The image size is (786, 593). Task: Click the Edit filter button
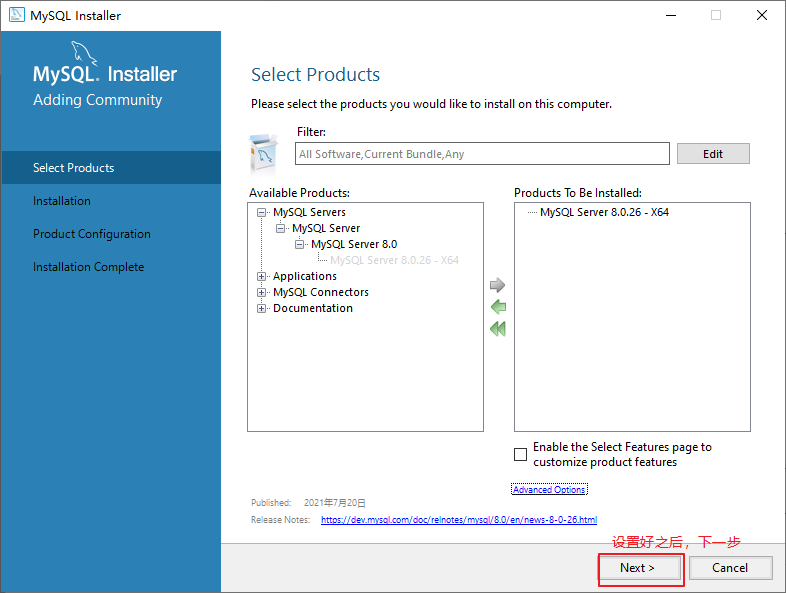tap(713, 154)
